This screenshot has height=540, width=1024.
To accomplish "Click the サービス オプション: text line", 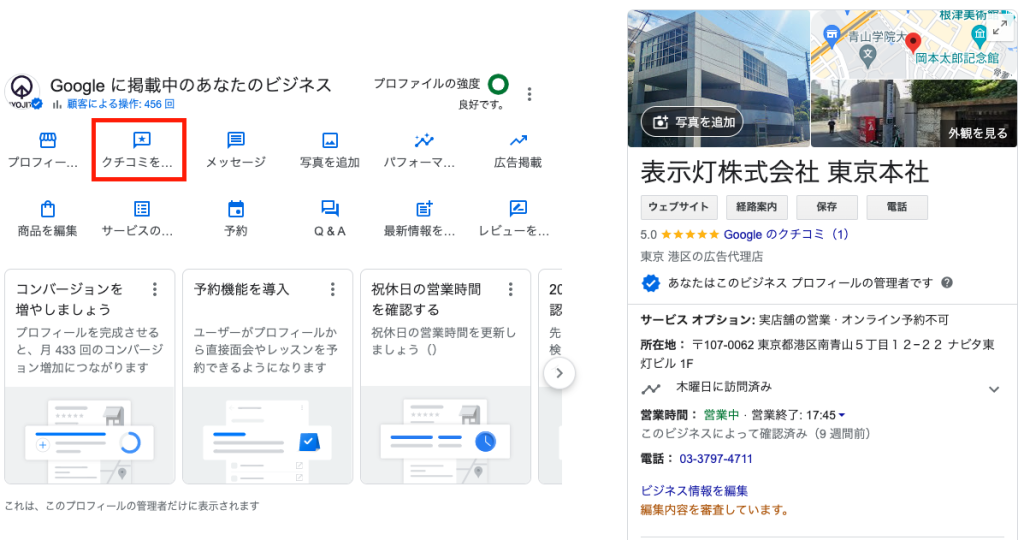I will (x=795, y=320).
